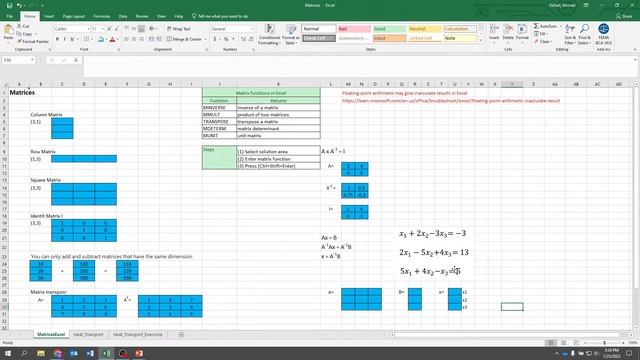Click Decrease Indent icon

point(151,39)
